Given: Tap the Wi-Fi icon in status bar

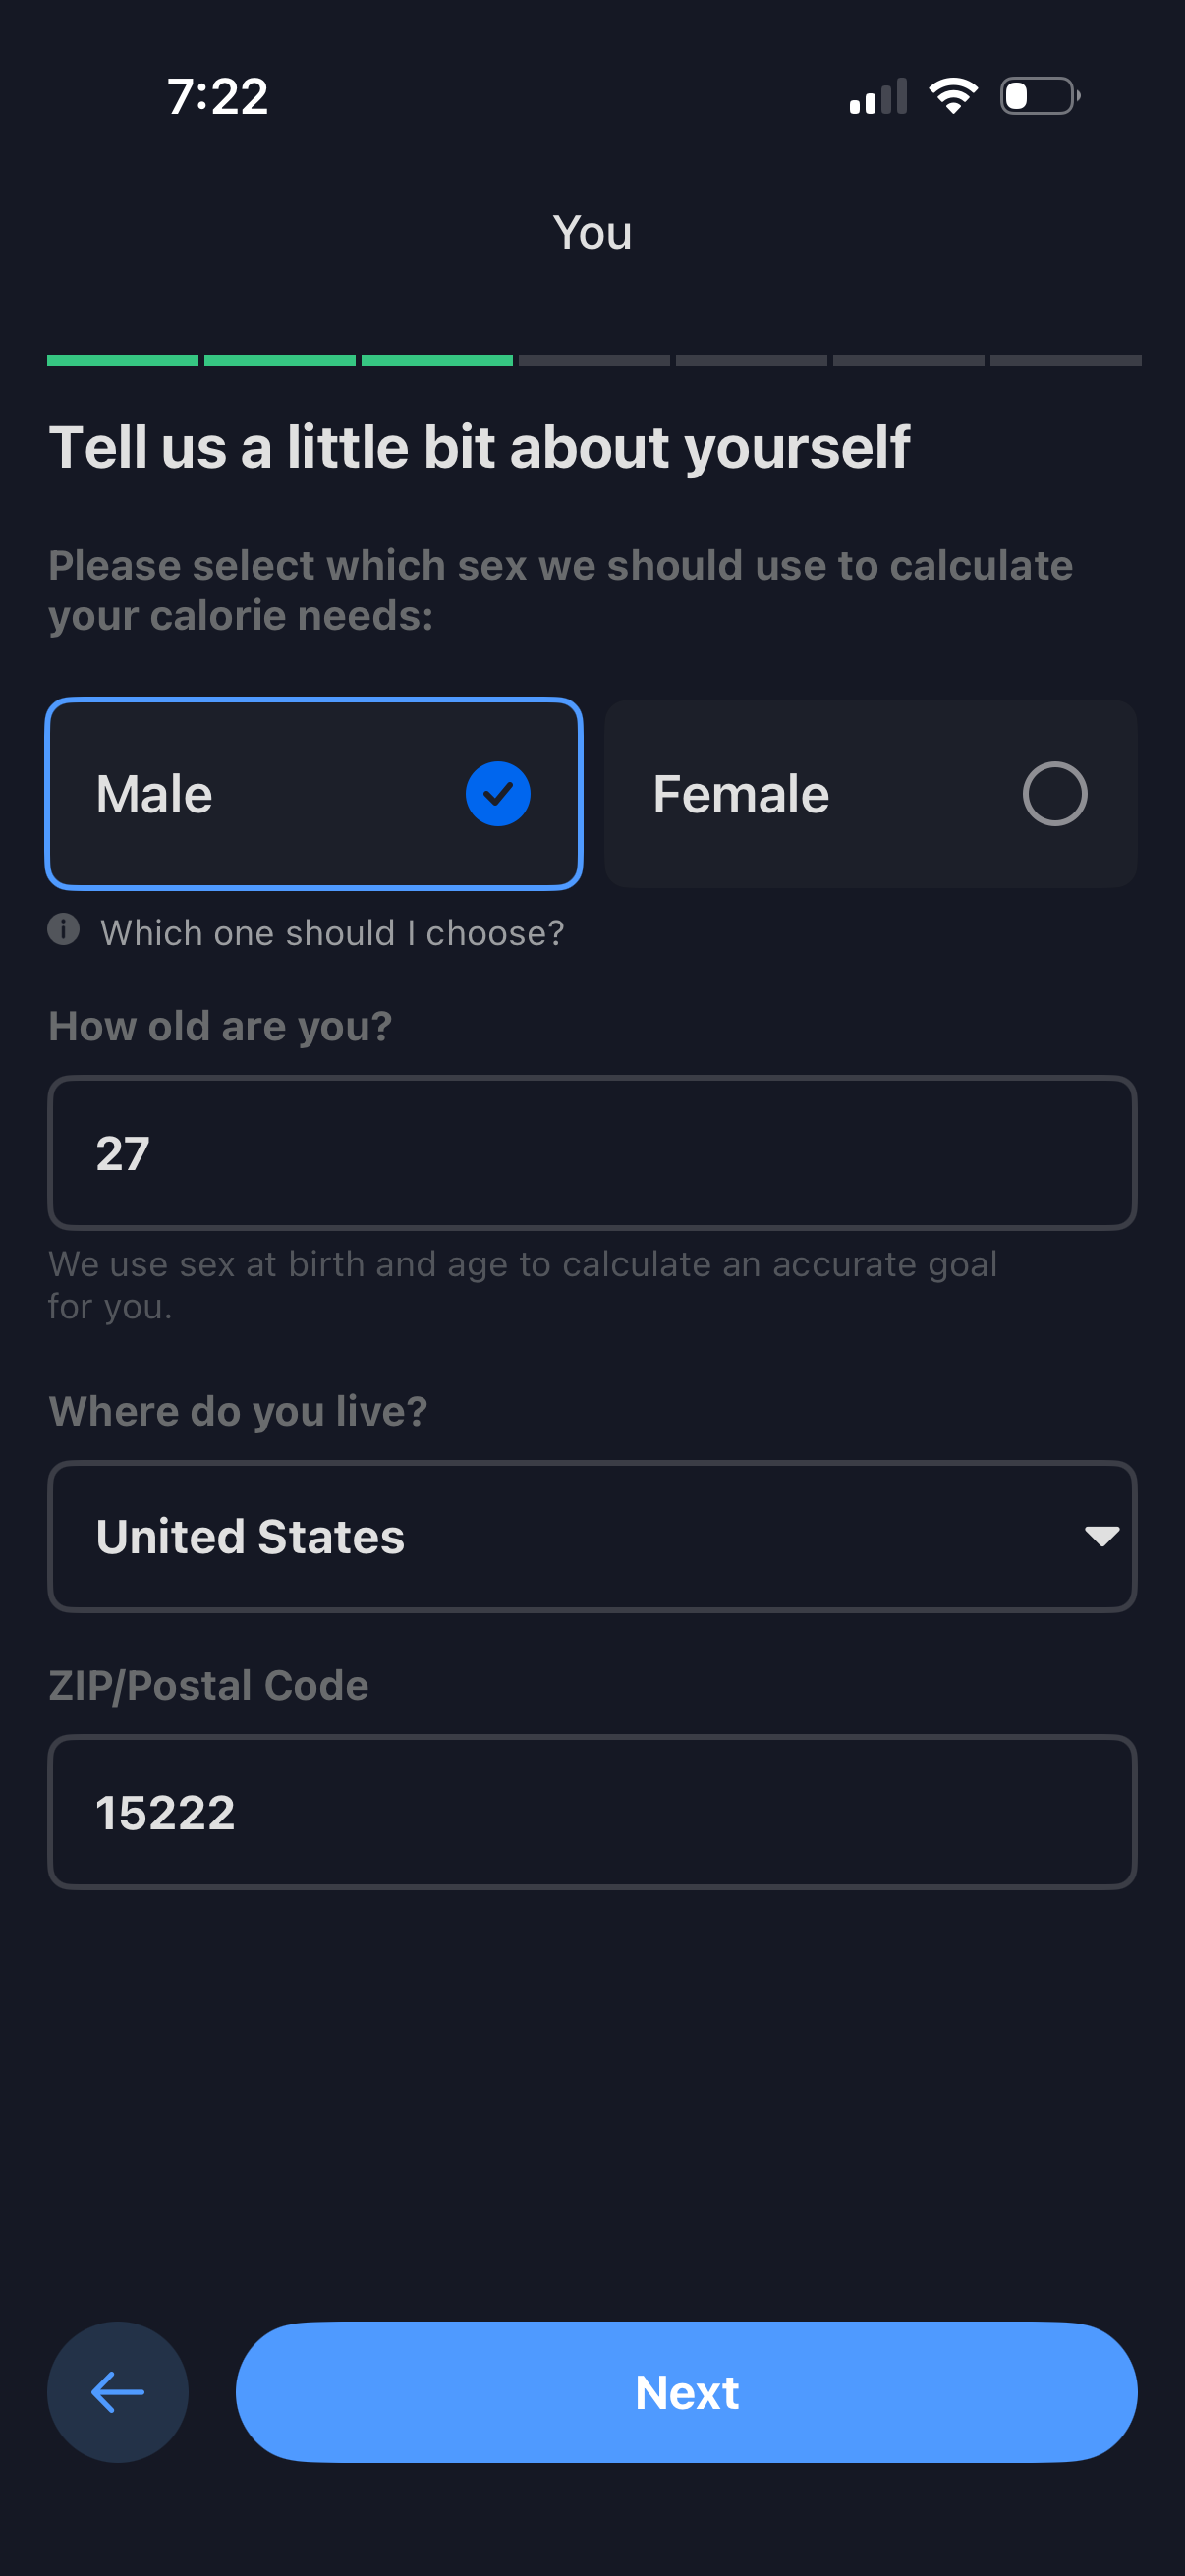Looking at the screenshot, I should (953, 96).
